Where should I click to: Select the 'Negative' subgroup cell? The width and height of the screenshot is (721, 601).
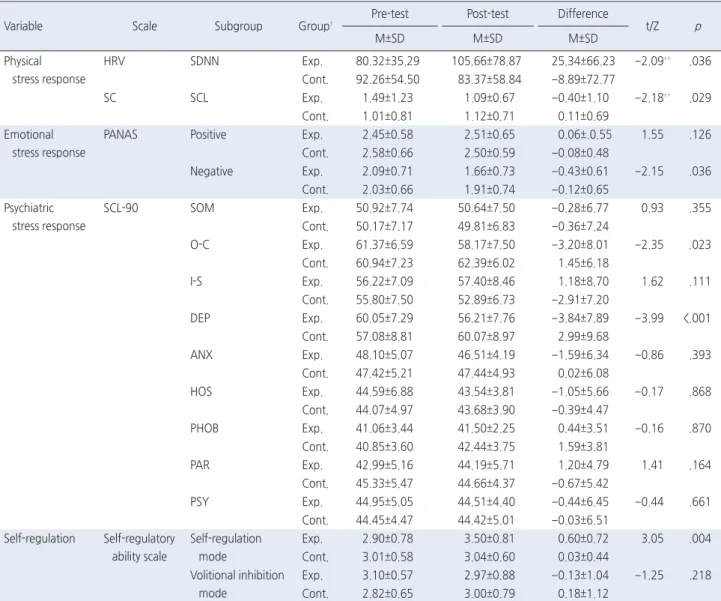[x=212, y=172]
